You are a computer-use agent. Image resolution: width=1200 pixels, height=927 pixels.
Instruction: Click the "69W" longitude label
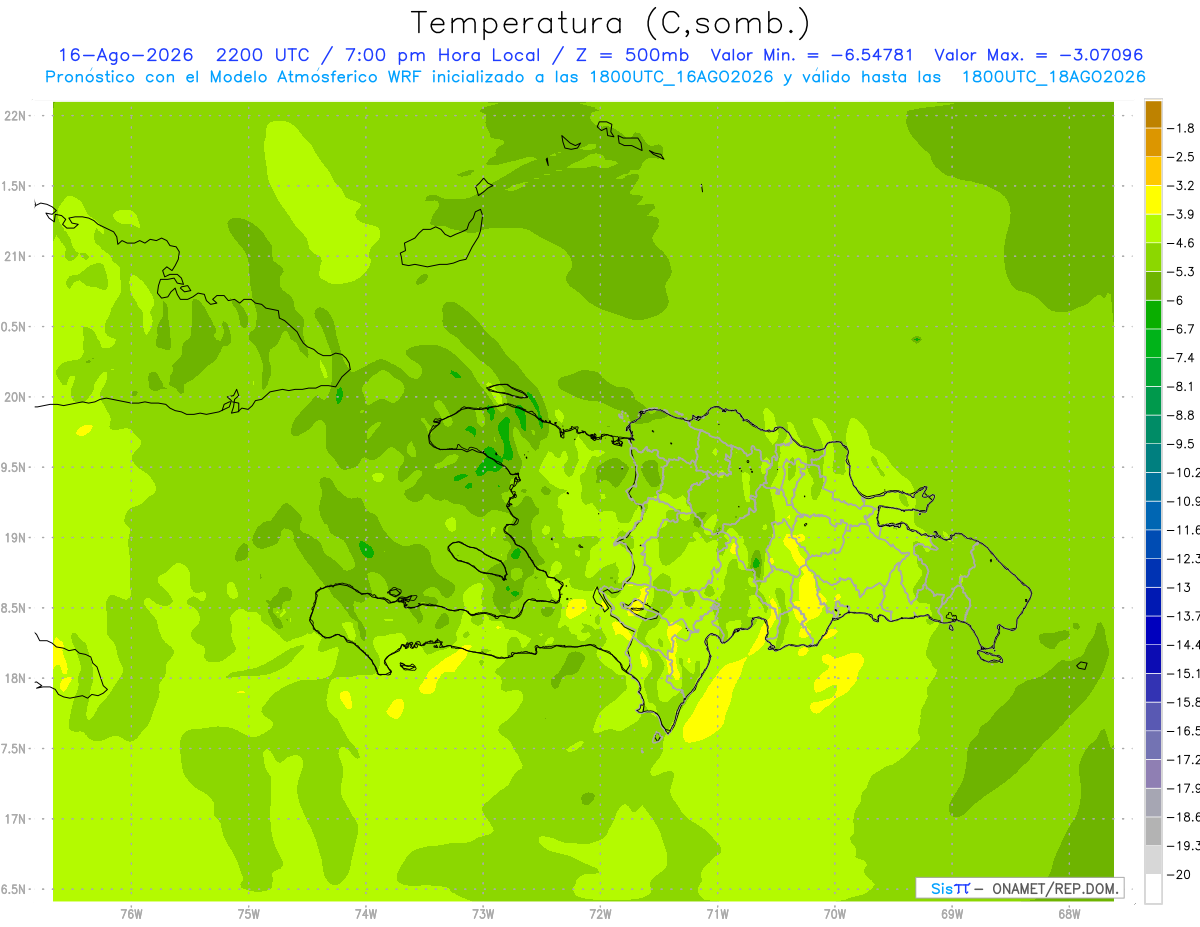(952, 914)
